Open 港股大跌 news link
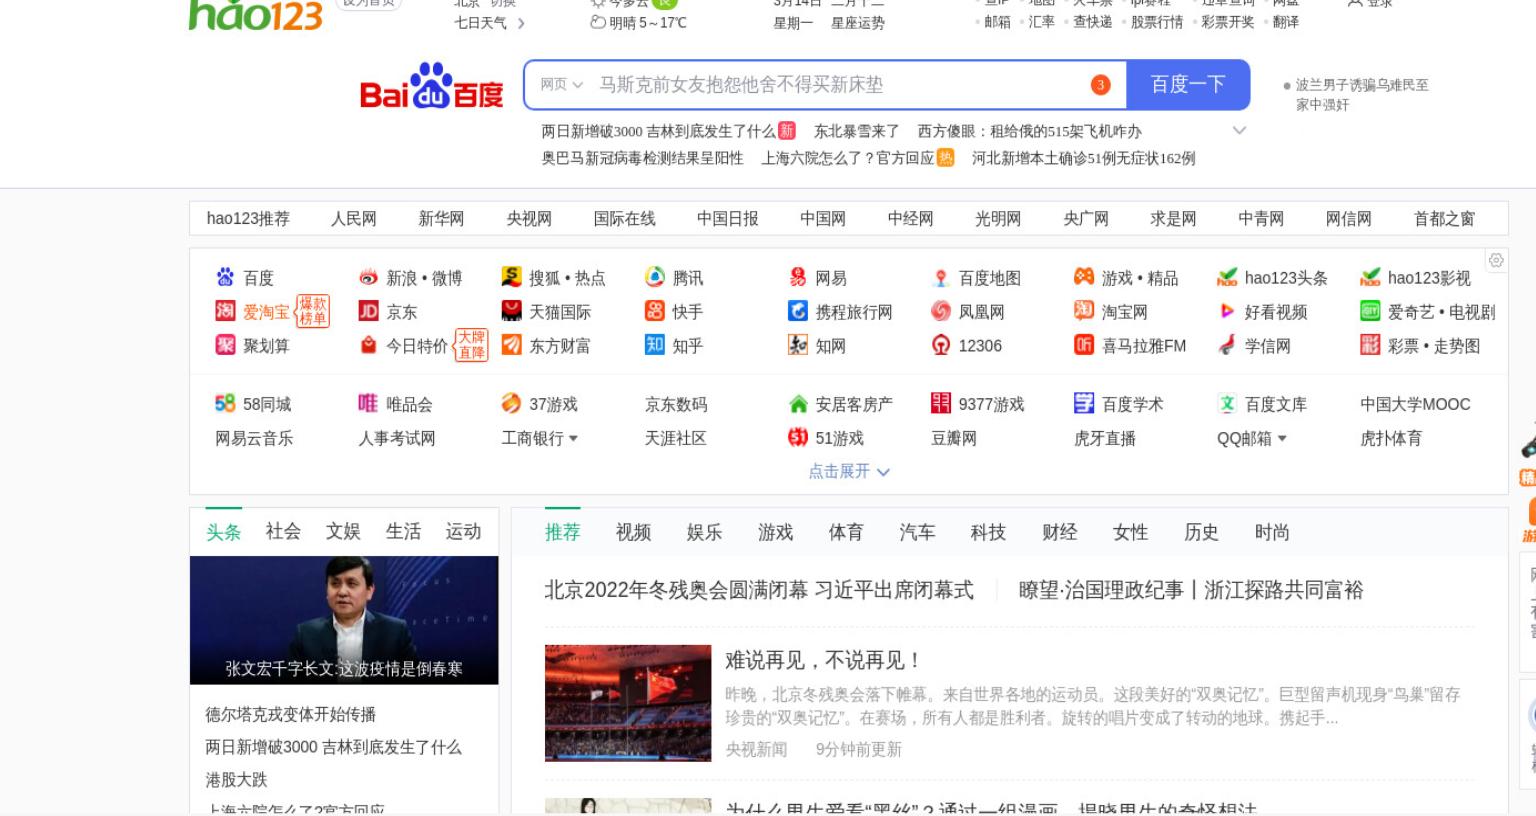 tap(236, 779)
